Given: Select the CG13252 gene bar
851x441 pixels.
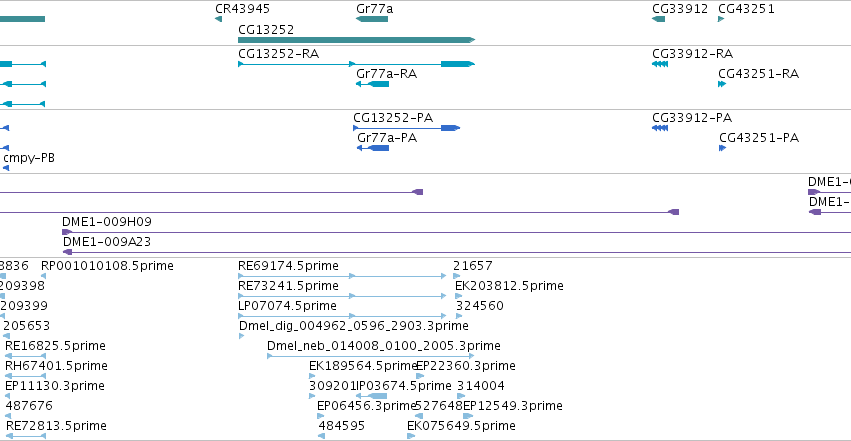Looking at the screenshot, I should tap(357, 40).
